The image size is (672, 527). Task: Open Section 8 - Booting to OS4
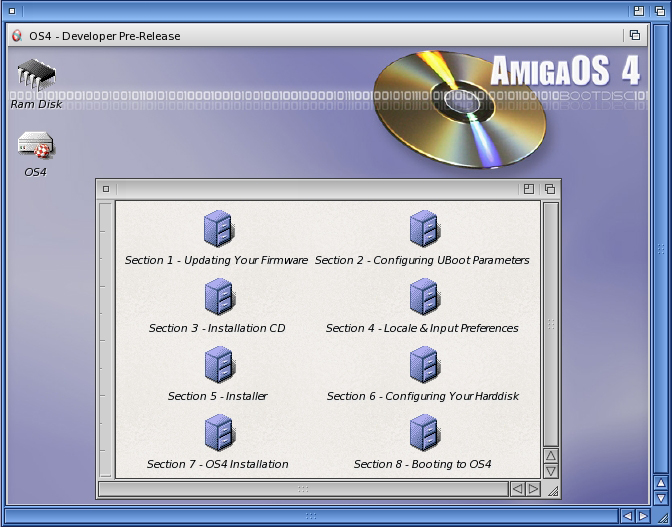[x=423, y=433]
